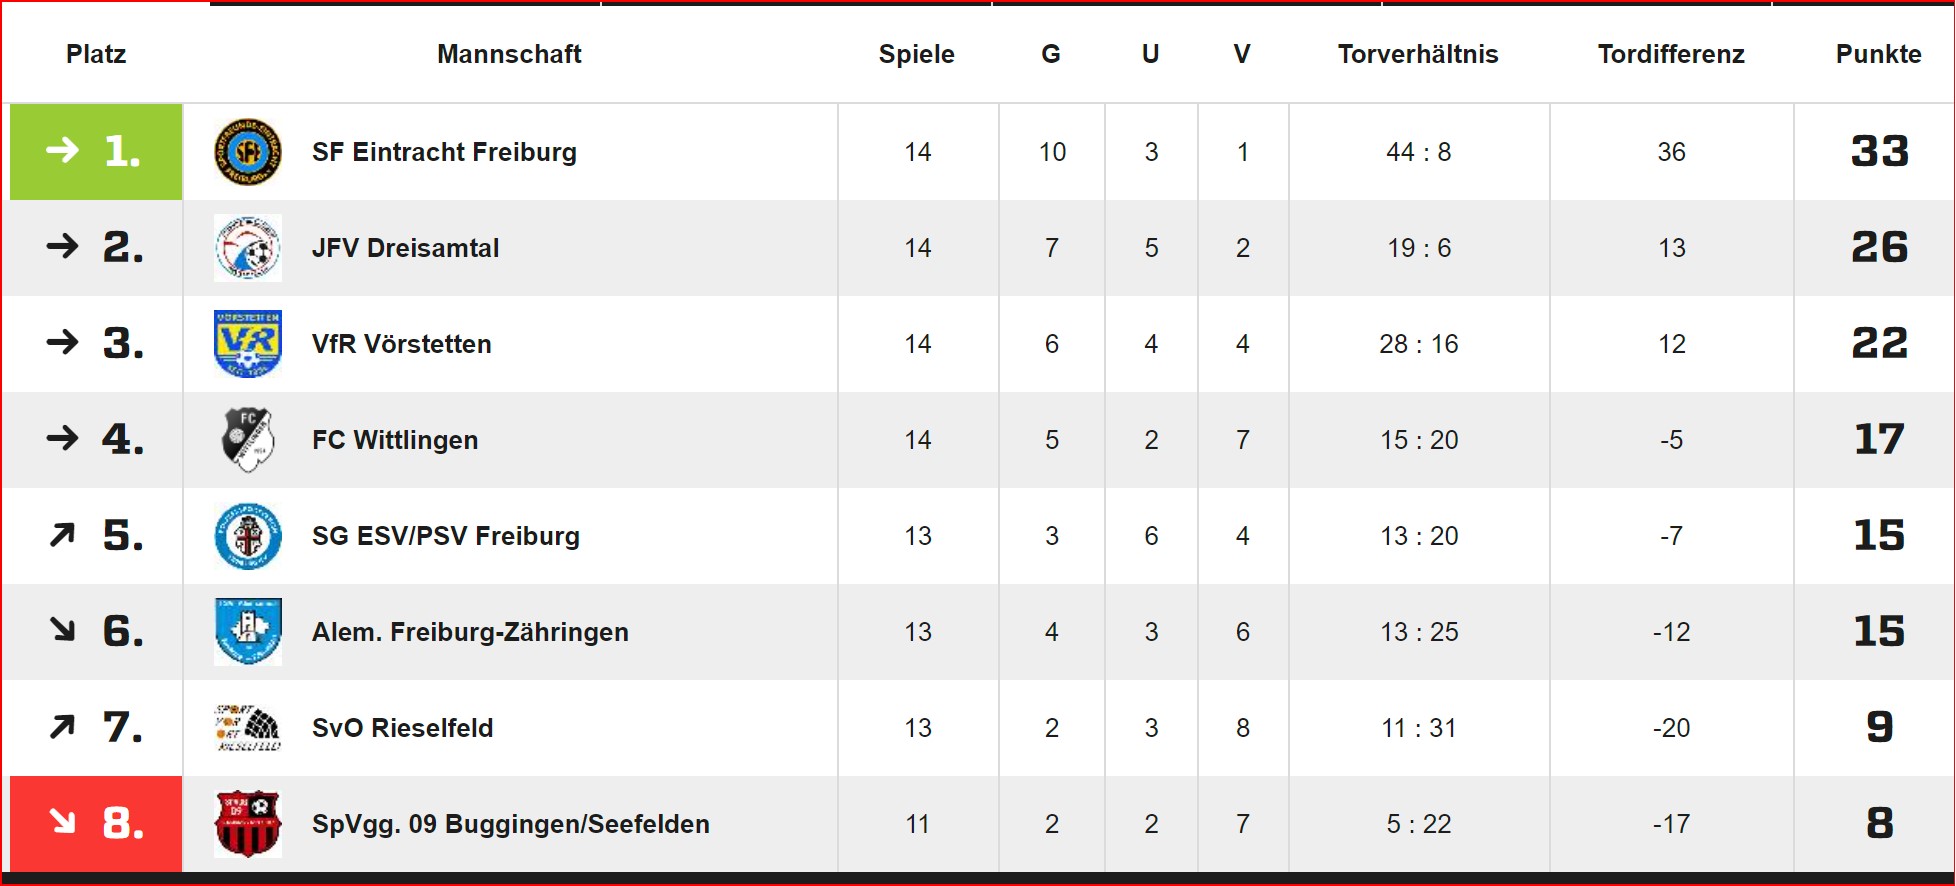Open the VfR Vörstetten crest icon
Screen dimensions: 1956x886
(248, 344)
